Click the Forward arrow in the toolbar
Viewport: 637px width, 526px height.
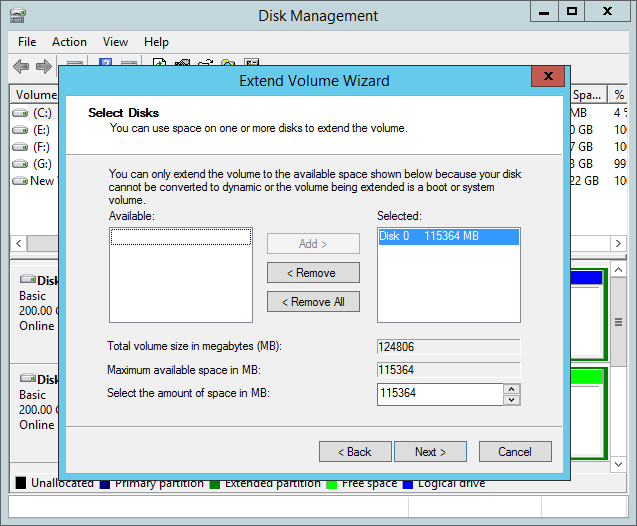(x=44, y=66)
